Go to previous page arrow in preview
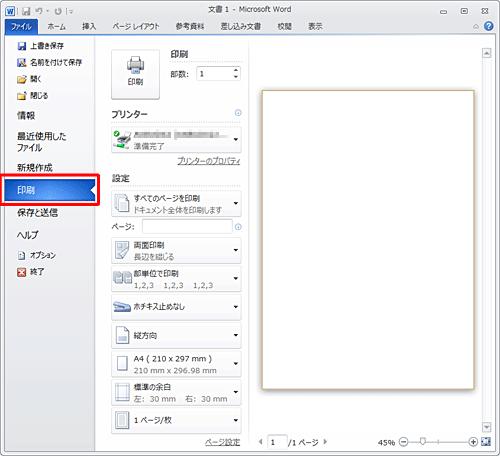The width and height of the screenshot is (500, 456). tap(261, 442)
